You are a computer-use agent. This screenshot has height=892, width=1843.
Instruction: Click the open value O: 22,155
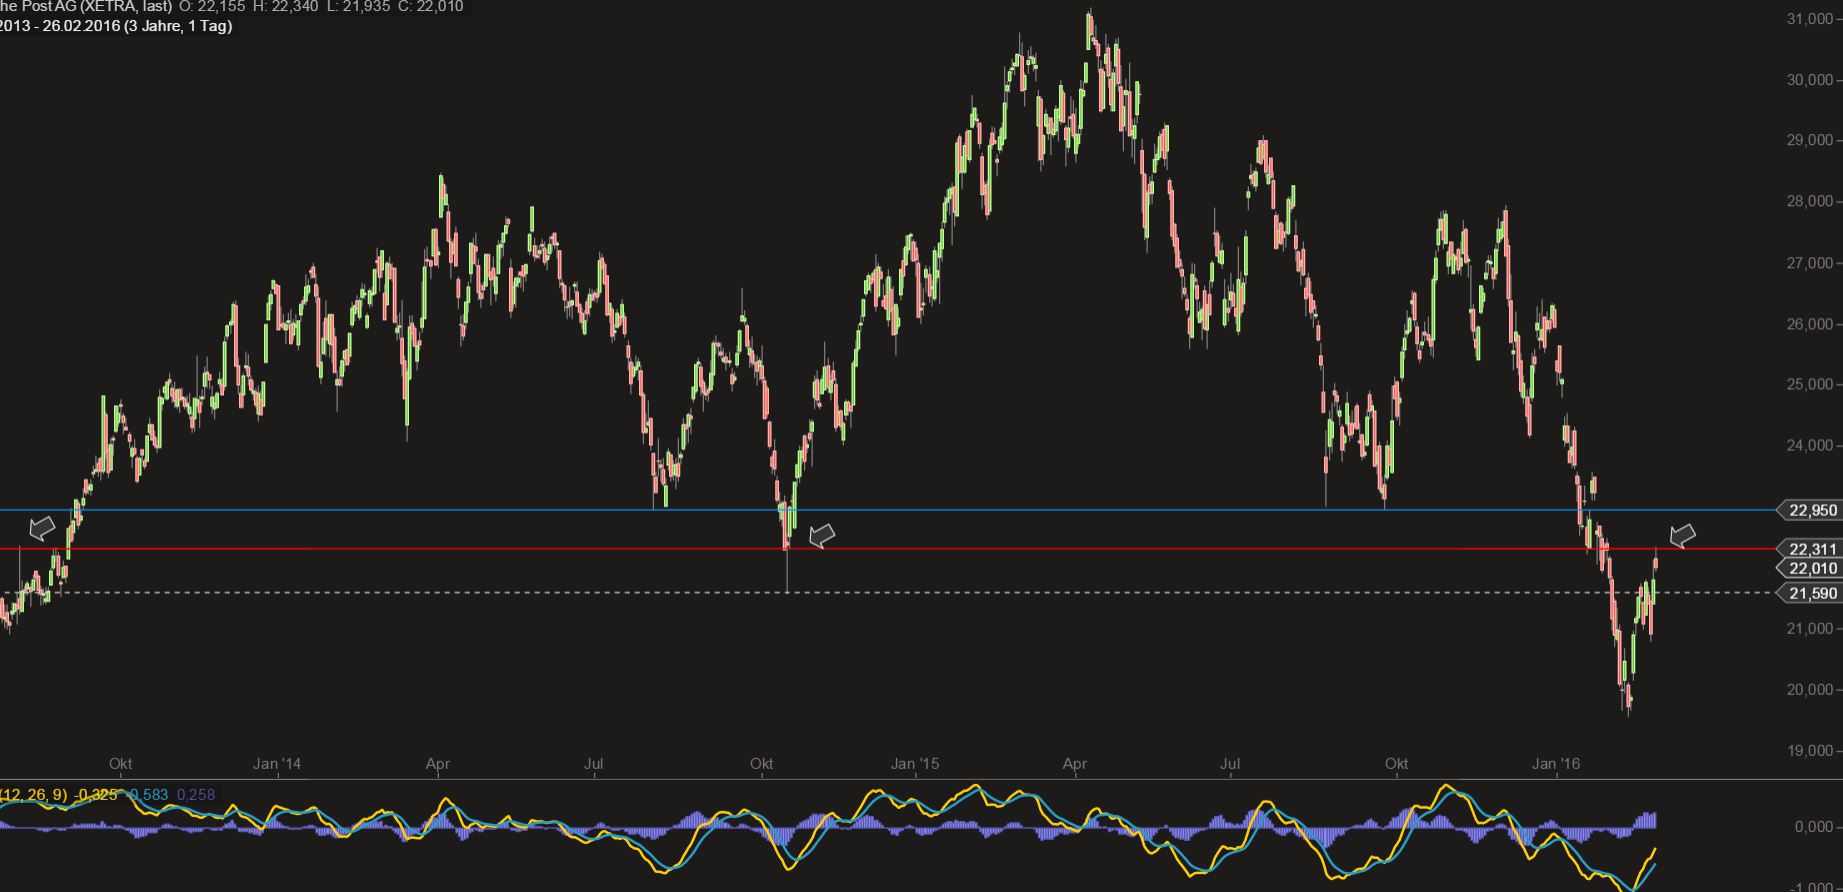point(212,7)
